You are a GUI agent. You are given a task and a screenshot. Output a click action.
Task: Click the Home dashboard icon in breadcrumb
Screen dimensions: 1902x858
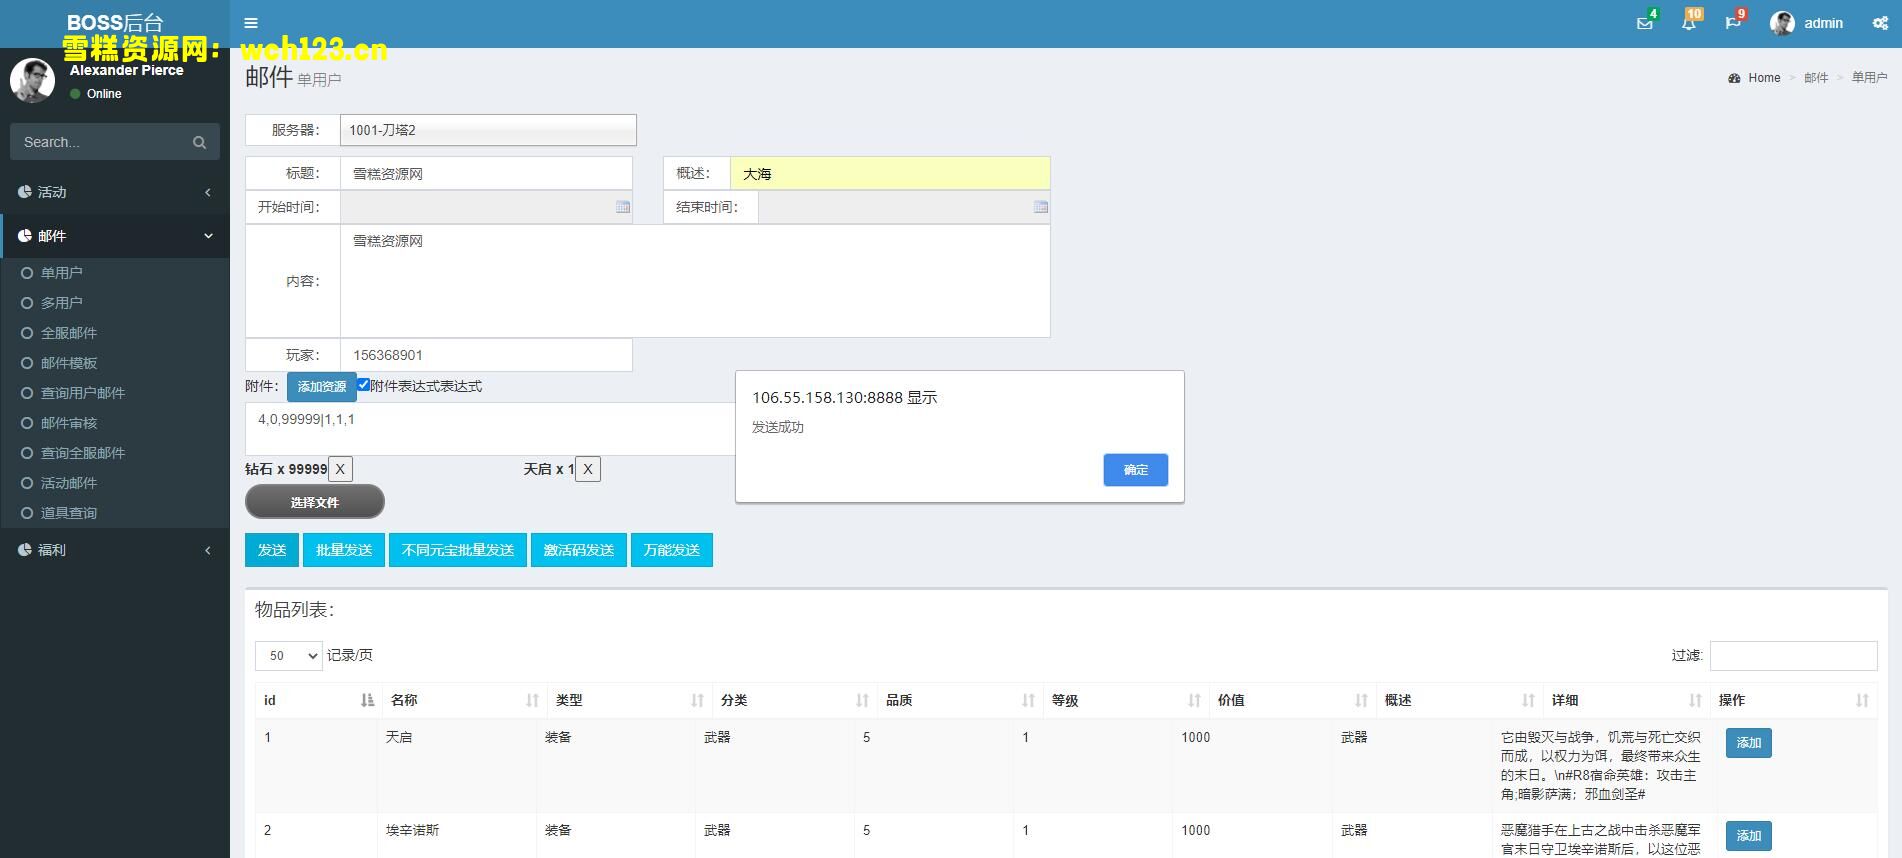pos(1734,78)
